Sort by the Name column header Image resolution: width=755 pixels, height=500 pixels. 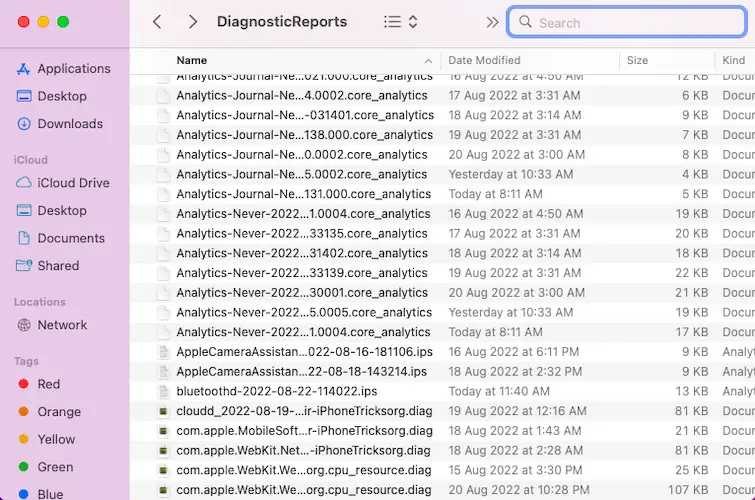click(x=192, y=61)
